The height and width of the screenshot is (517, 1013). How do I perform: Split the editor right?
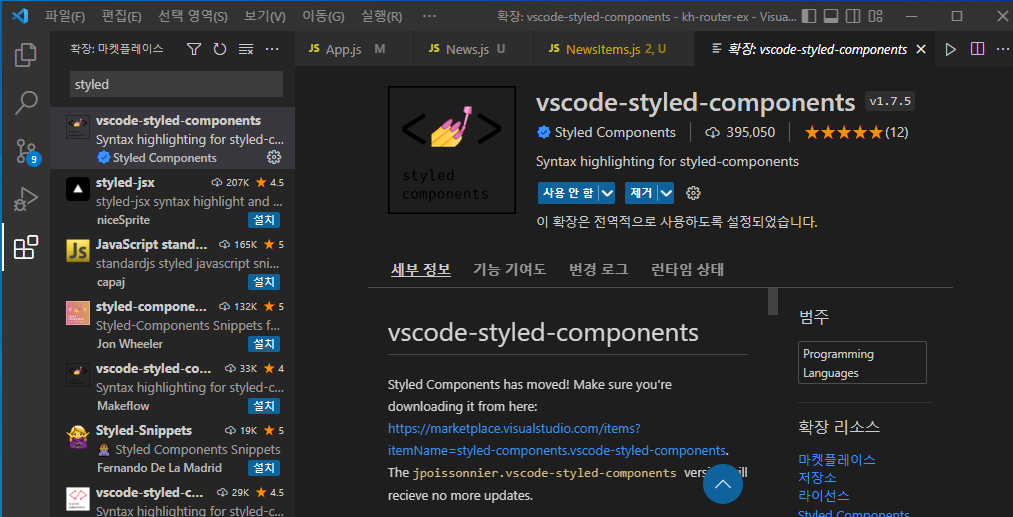[x=977, y=49]
